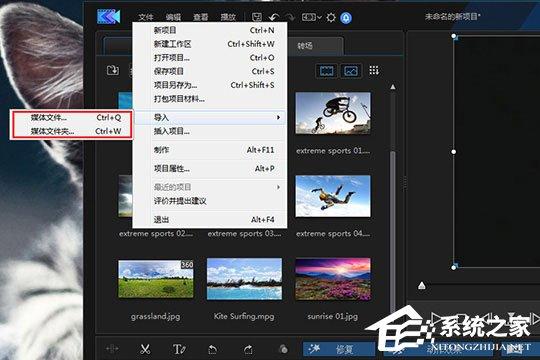The width and height of the screenshot is (540, 360).
Task: Open preferences gear icon
Action: pyautogui.click(x=331, y=17)
